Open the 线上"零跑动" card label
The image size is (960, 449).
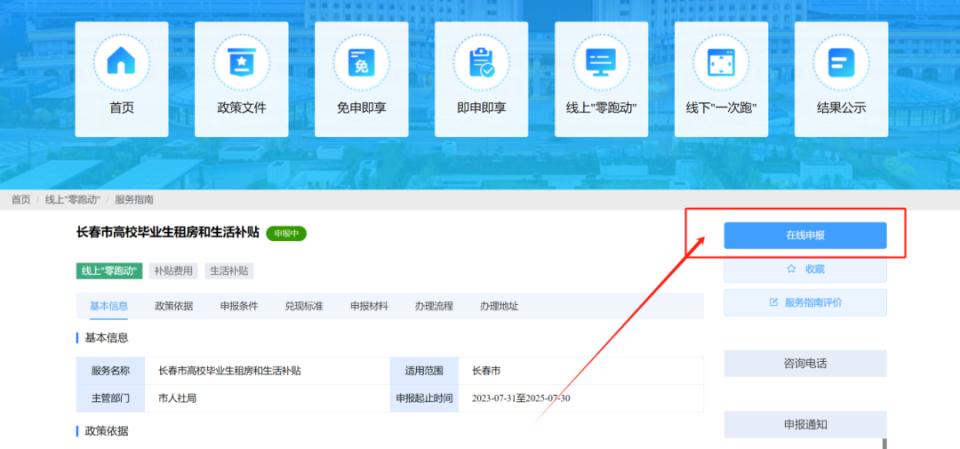[601, 108]
